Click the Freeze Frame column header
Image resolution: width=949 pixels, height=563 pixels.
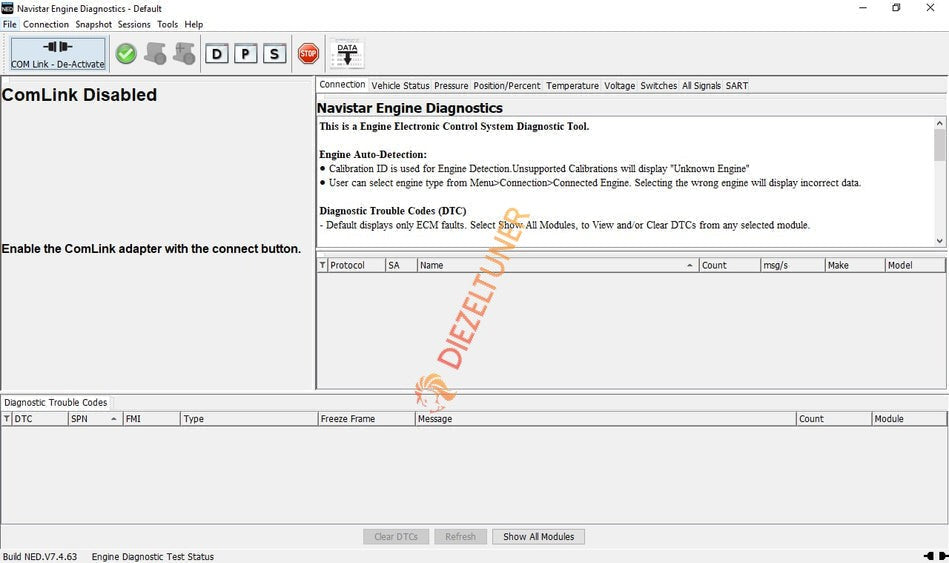367,419
